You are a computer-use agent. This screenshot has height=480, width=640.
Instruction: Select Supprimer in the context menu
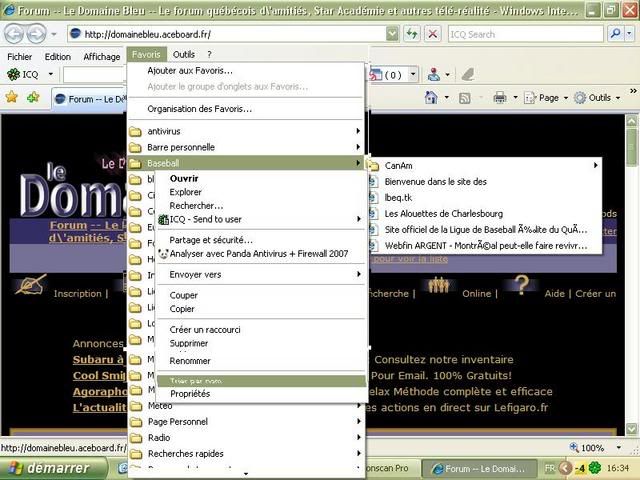point(261,343)
